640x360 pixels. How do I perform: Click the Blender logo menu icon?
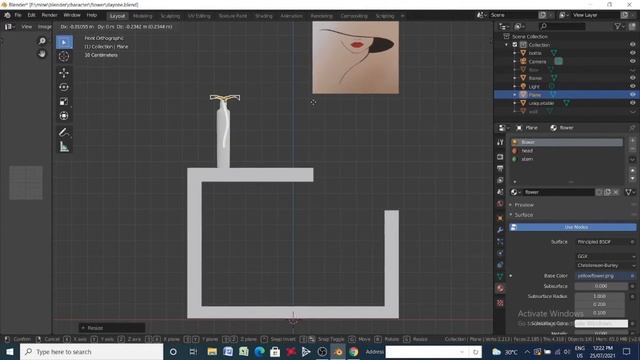pos(7,16)
